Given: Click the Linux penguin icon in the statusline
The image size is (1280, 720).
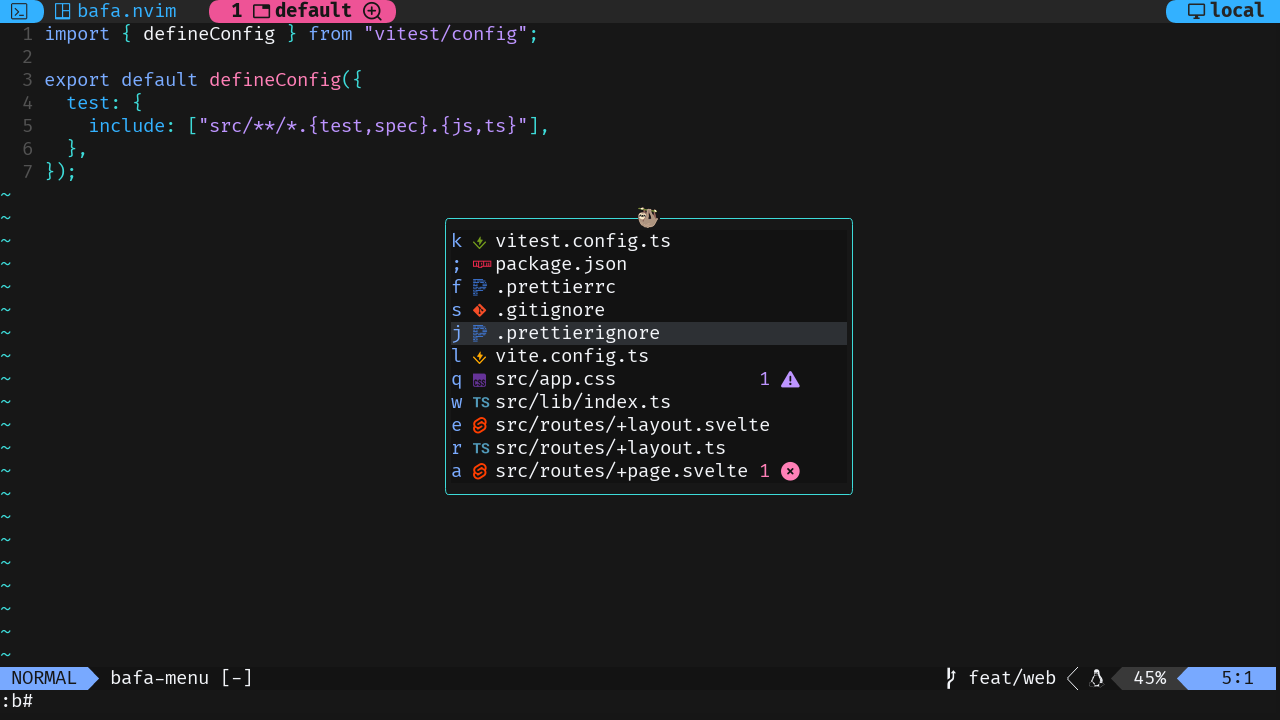Looking at the screenshot, I should pyautogui.click(x=1096, y=678).
